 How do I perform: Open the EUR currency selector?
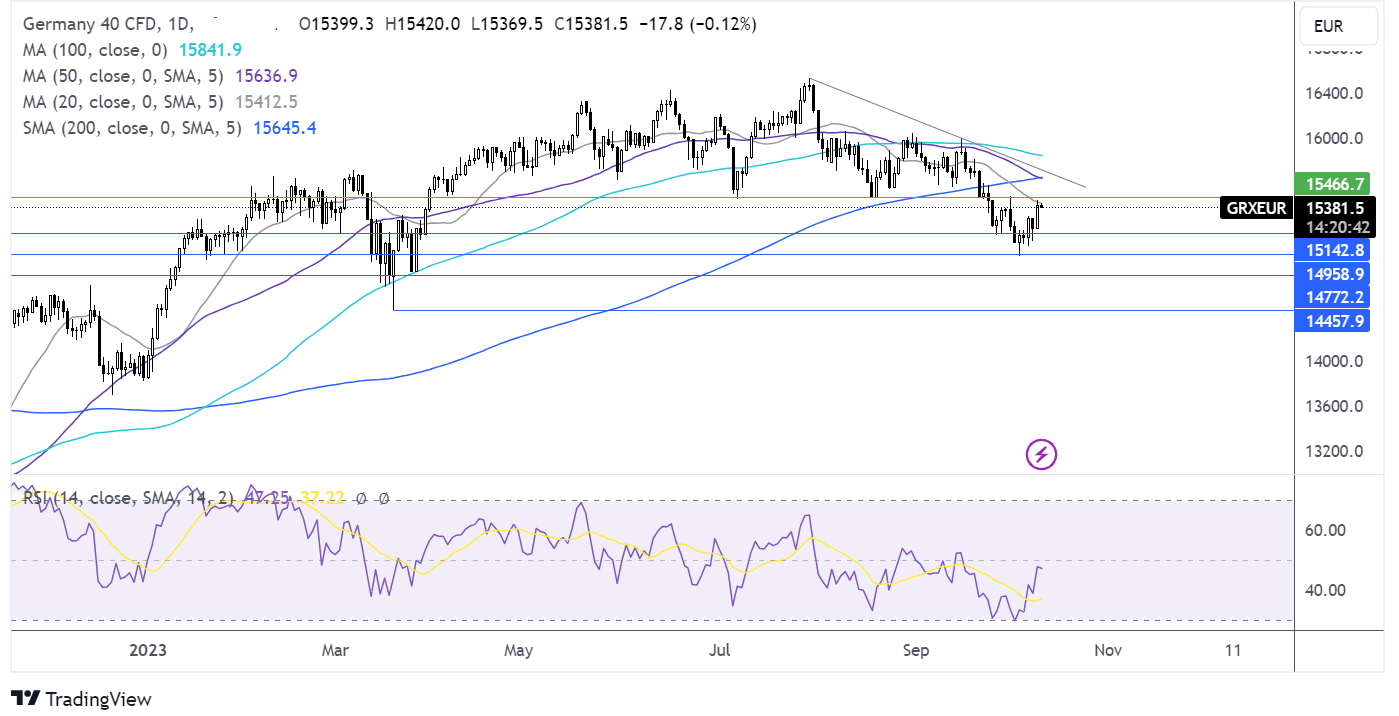(x=1339, y=26)
